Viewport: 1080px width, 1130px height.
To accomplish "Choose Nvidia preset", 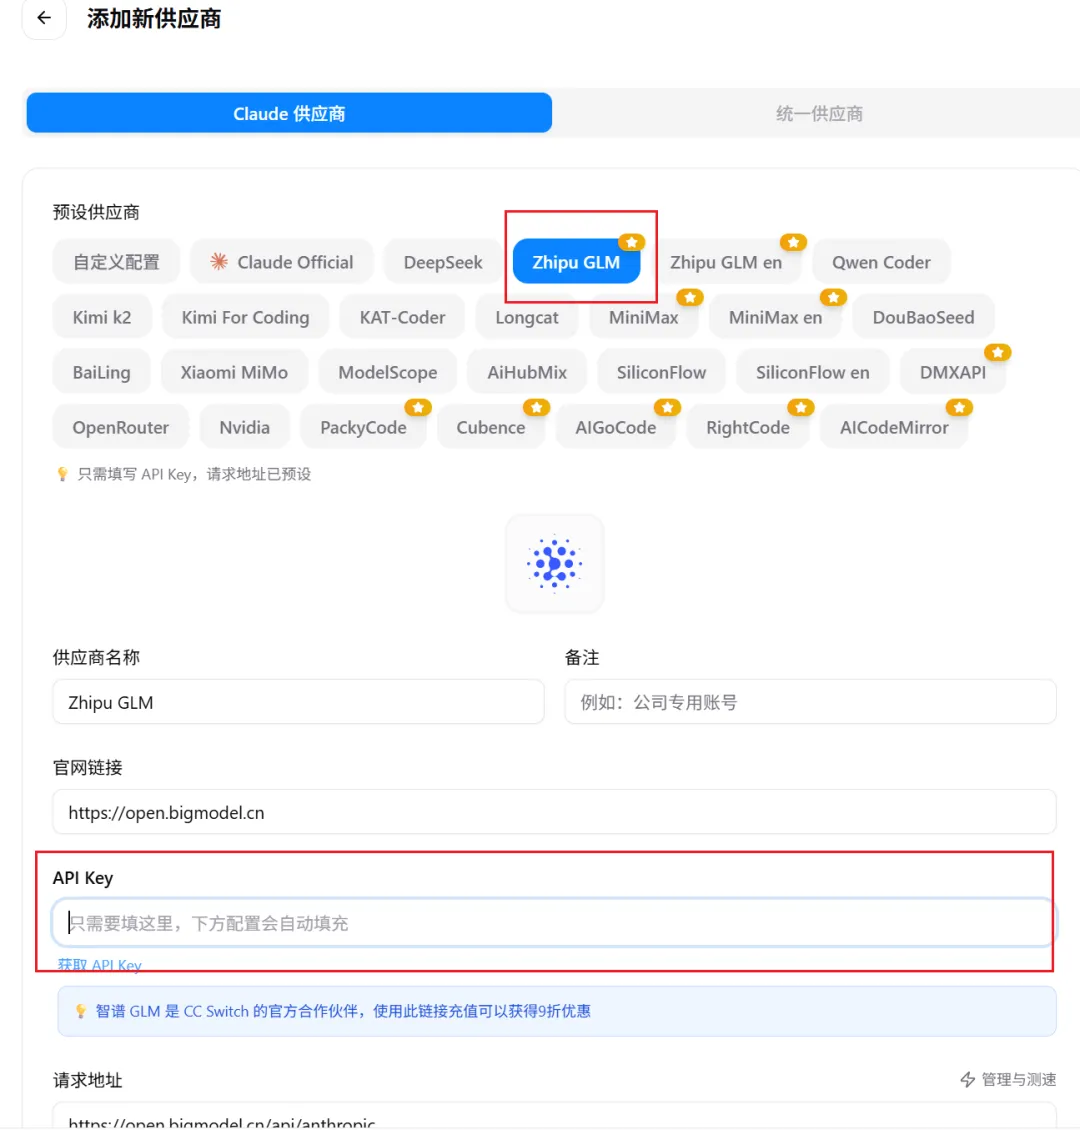I will point(244,427).
